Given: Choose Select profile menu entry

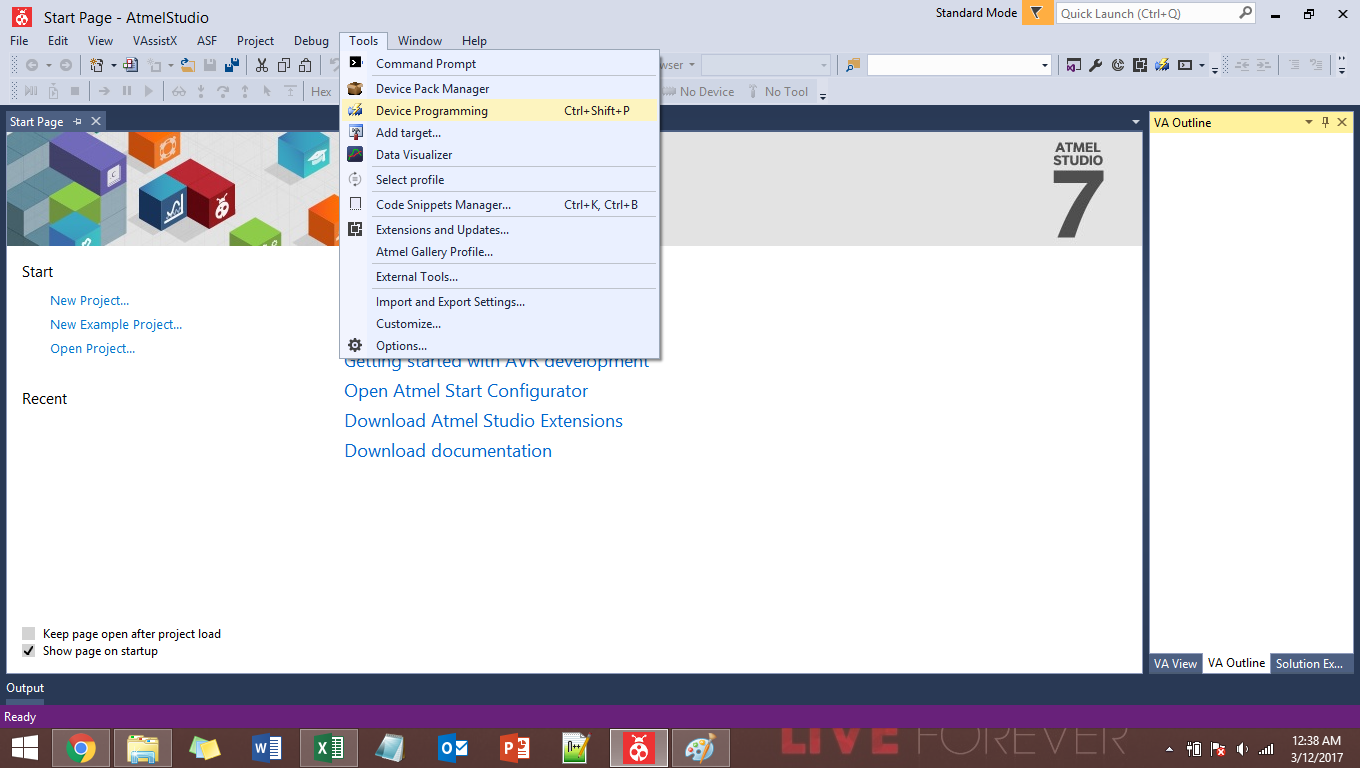Looking at the screenshot, I should [500, 179].
